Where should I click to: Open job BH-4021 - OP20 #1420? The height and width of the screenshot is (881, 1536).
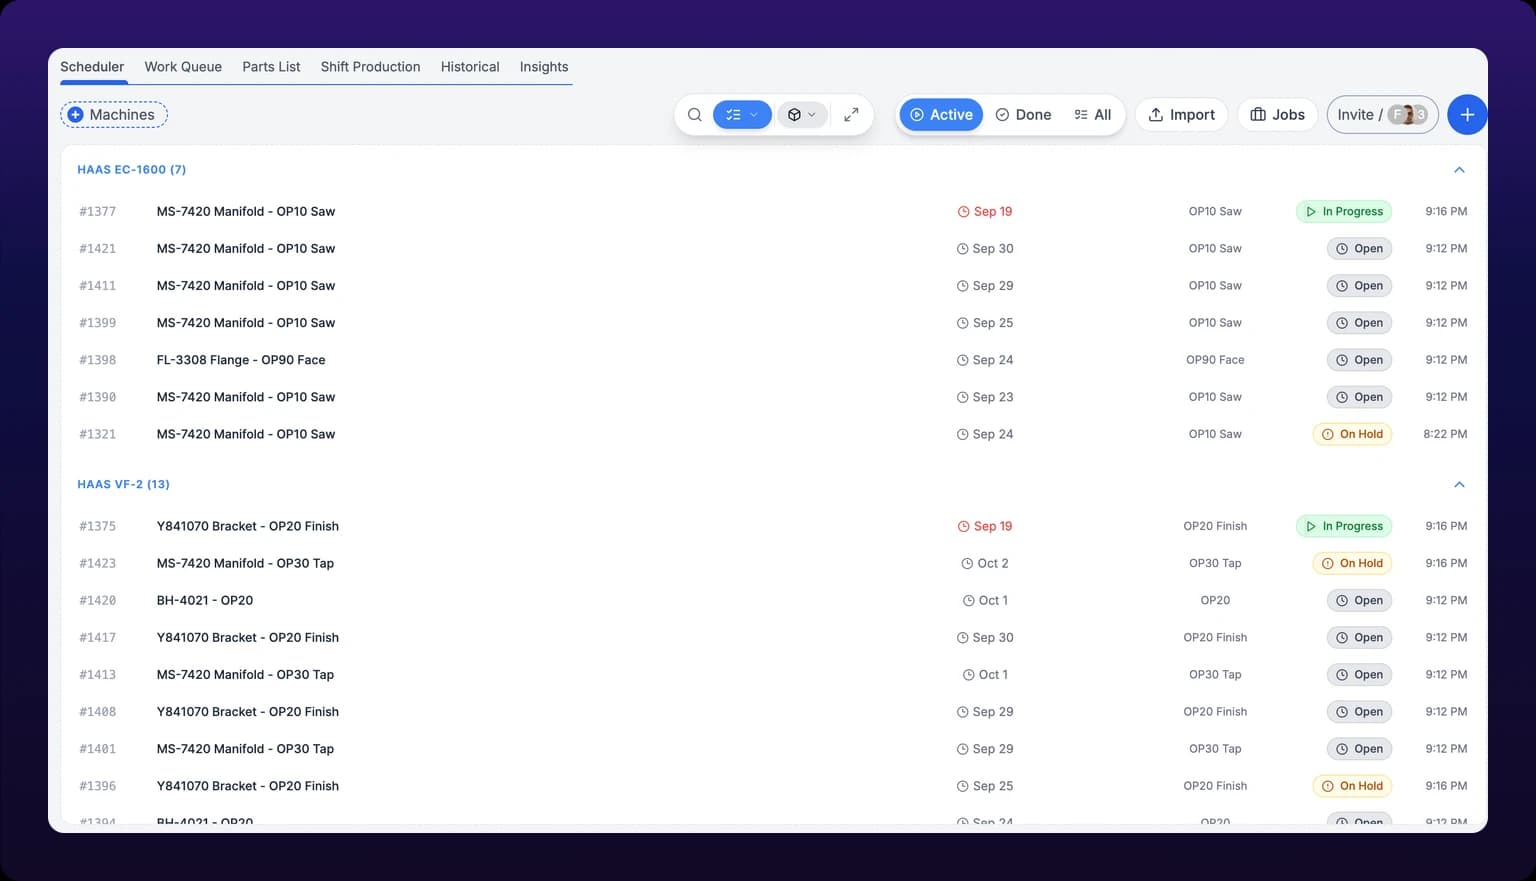[x=205, y=601]
